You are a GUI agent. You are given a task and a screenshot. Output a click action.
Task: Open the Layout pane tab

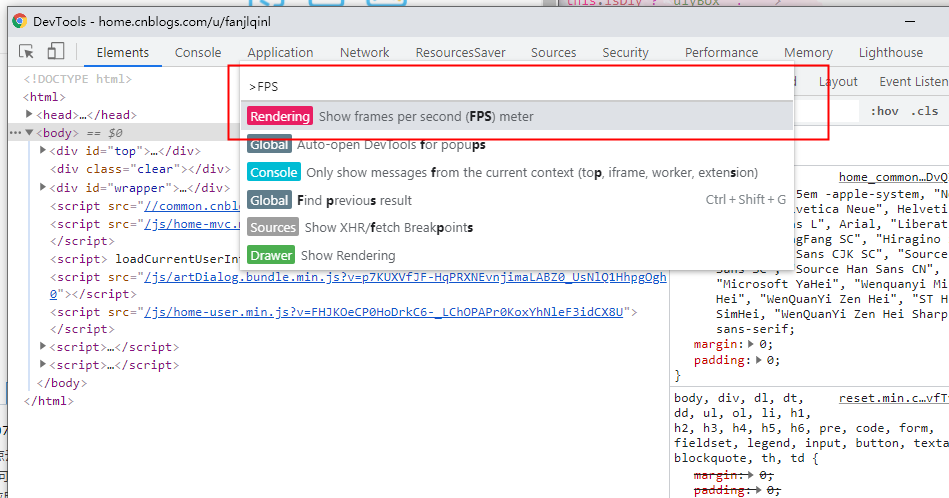tap(838, 82)
